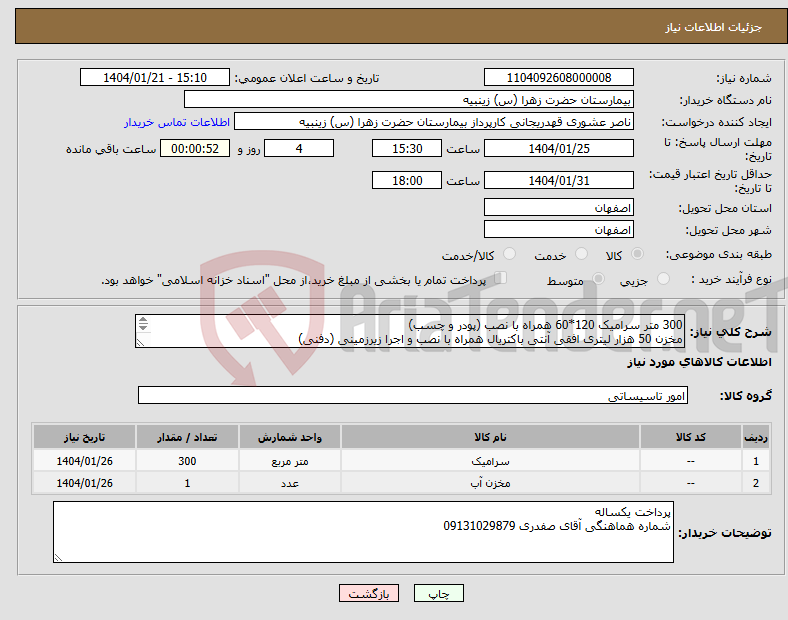
Task: Click the شرح کلی نیاز description text area
Action: point(410,331)
